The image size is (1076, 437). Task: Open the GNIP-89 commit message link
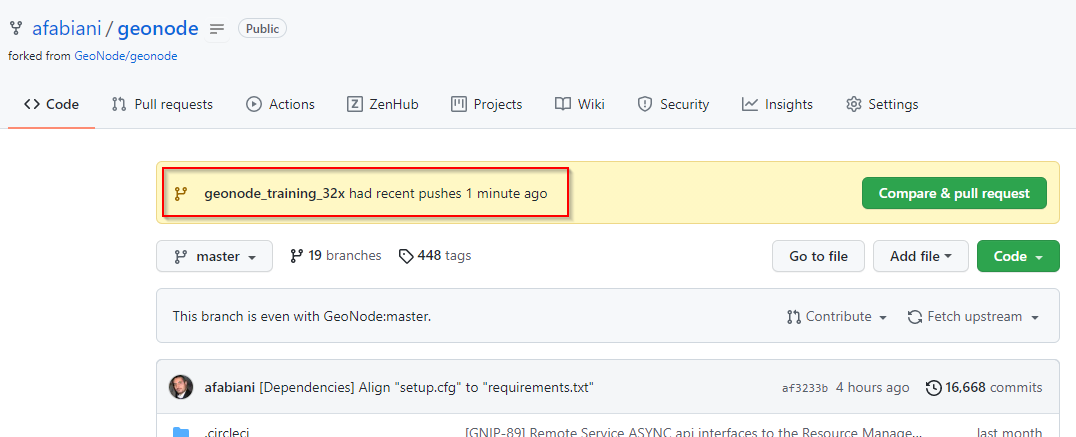click(693, 432)
